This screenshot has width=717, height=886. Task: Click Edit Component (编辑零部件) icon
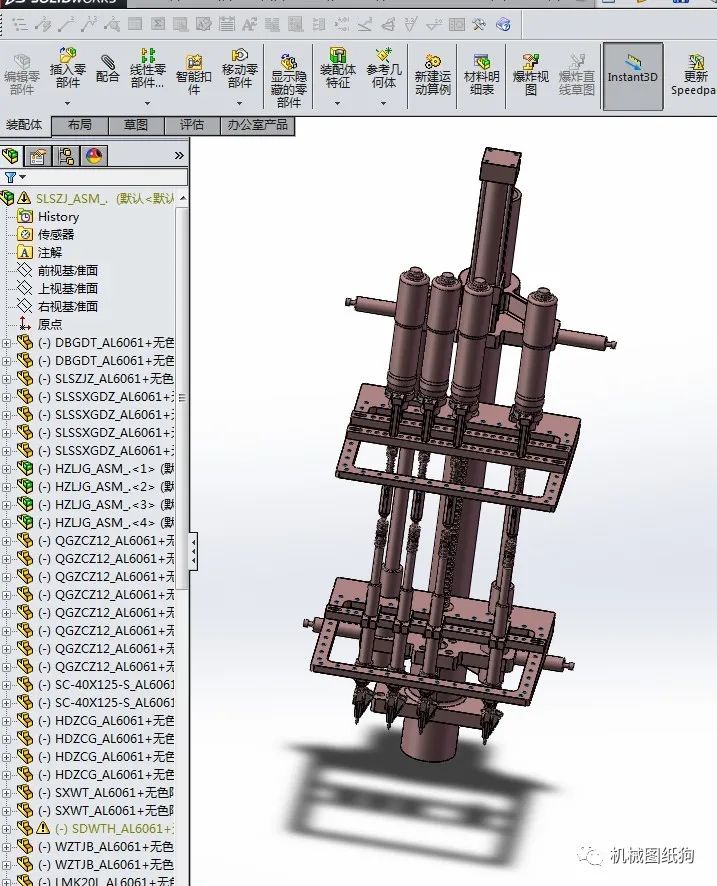click(x=21, y=61)
